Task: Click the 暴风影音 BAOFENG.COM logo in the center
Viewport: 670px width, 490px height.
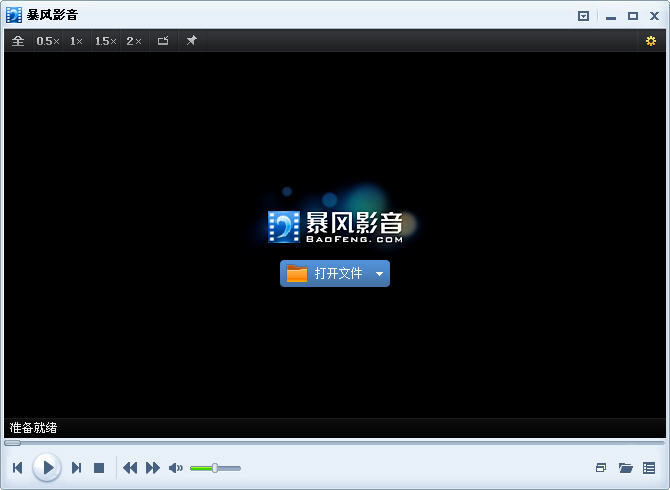Action: coord(335,227)
